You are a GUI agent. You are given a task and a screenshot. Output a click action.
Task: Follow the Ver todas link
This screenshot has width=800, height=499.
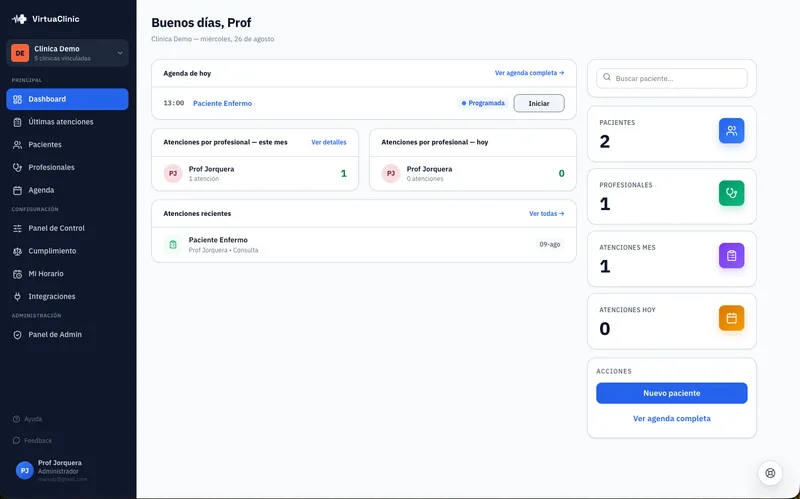click(x=546, y=214)
